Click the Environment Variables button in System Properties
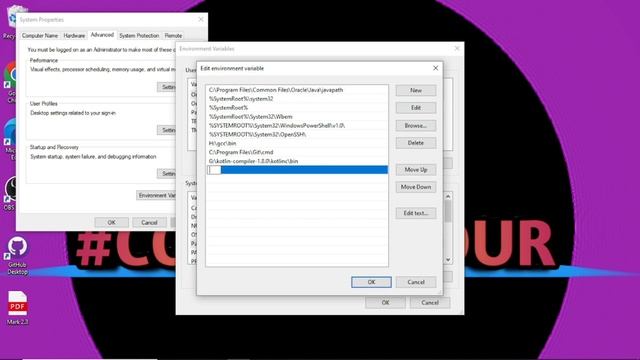This screenshot has height=360, width=640. coord(156,196)
